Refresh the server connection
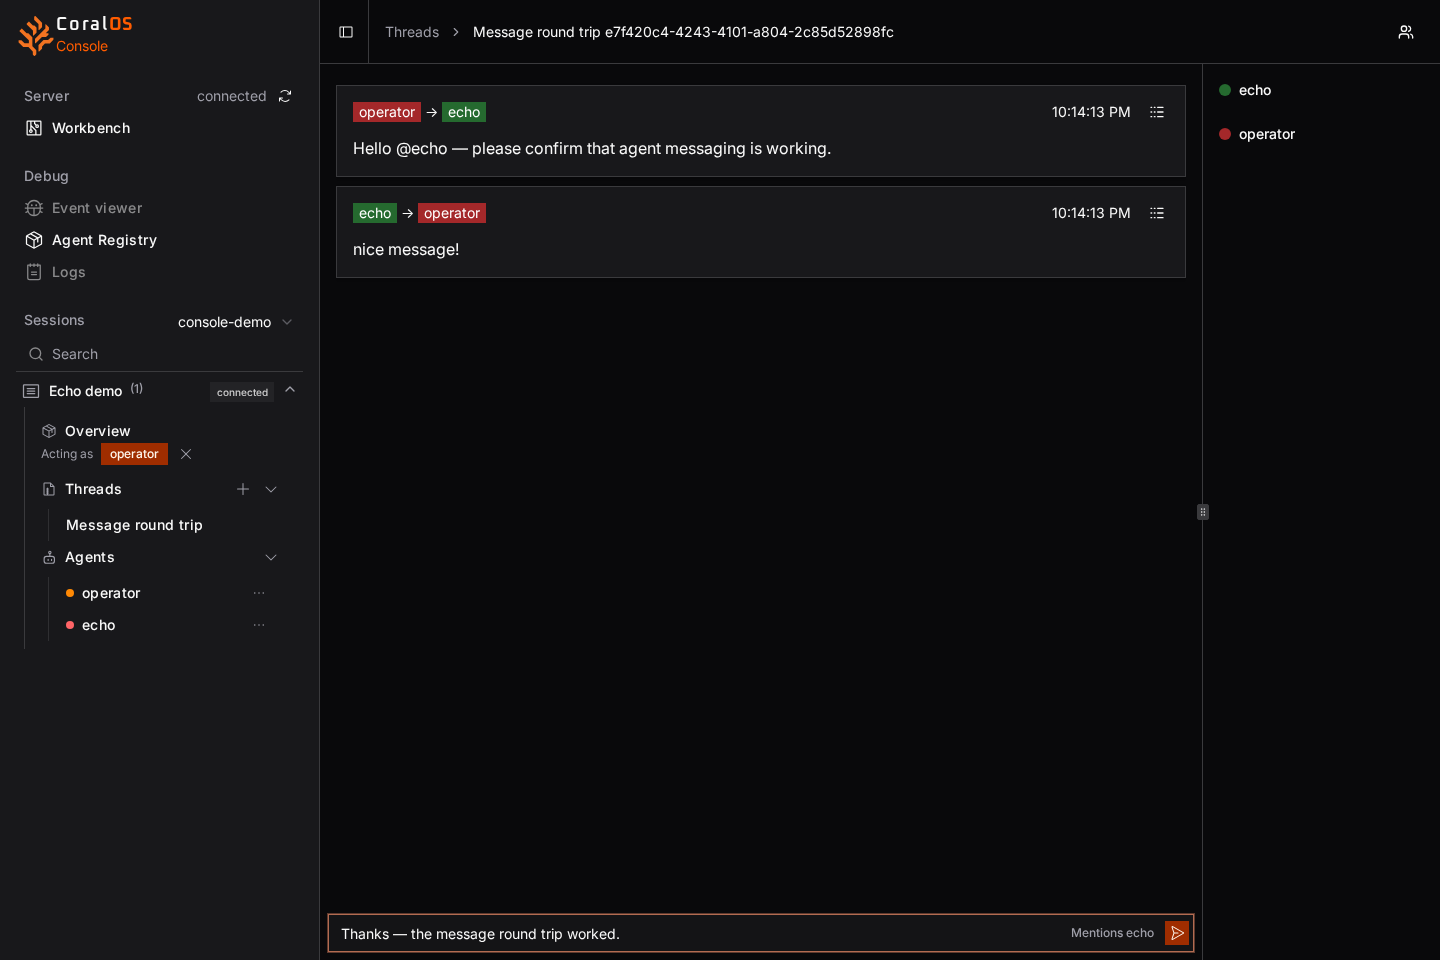Screen dimensions: 1440x960 [285, 96]
